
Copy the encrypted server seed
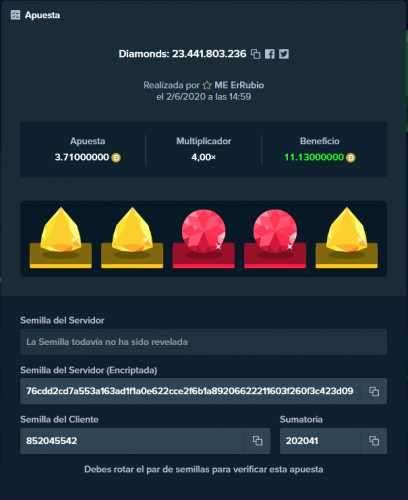[x=374, y=391]
